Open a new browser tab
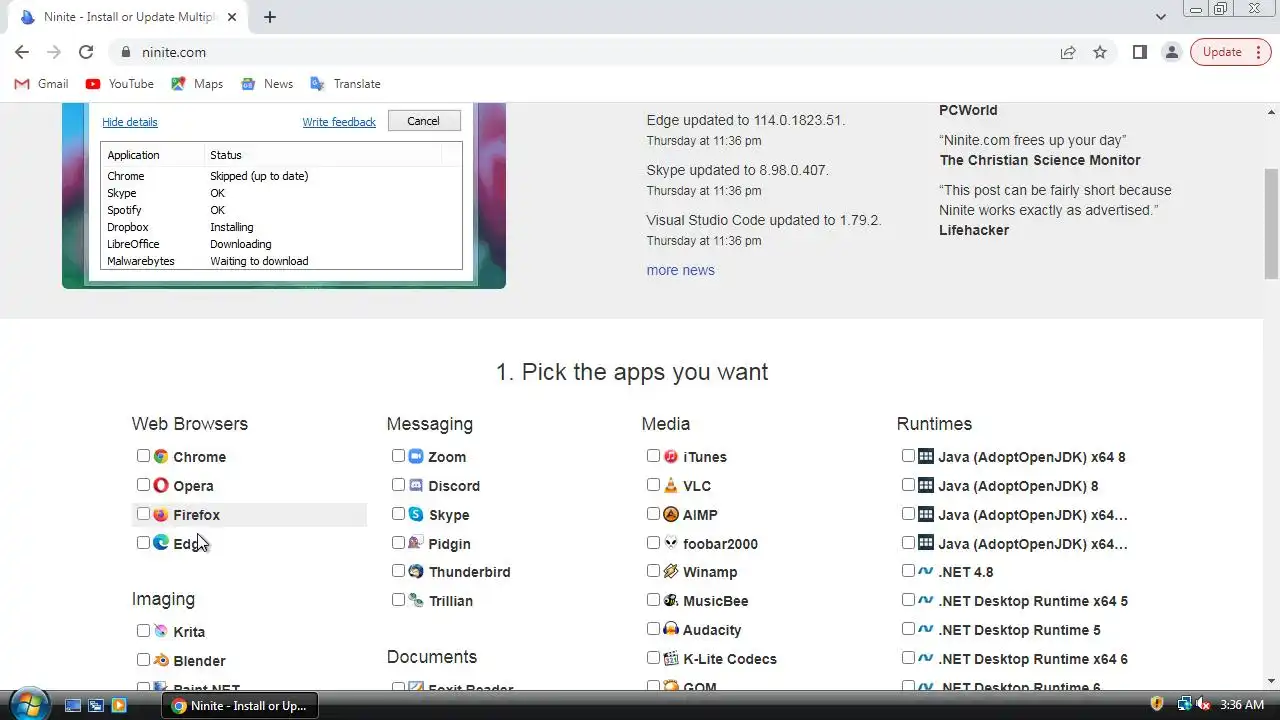Screen dimensions: 1280x720 point(270,17)
